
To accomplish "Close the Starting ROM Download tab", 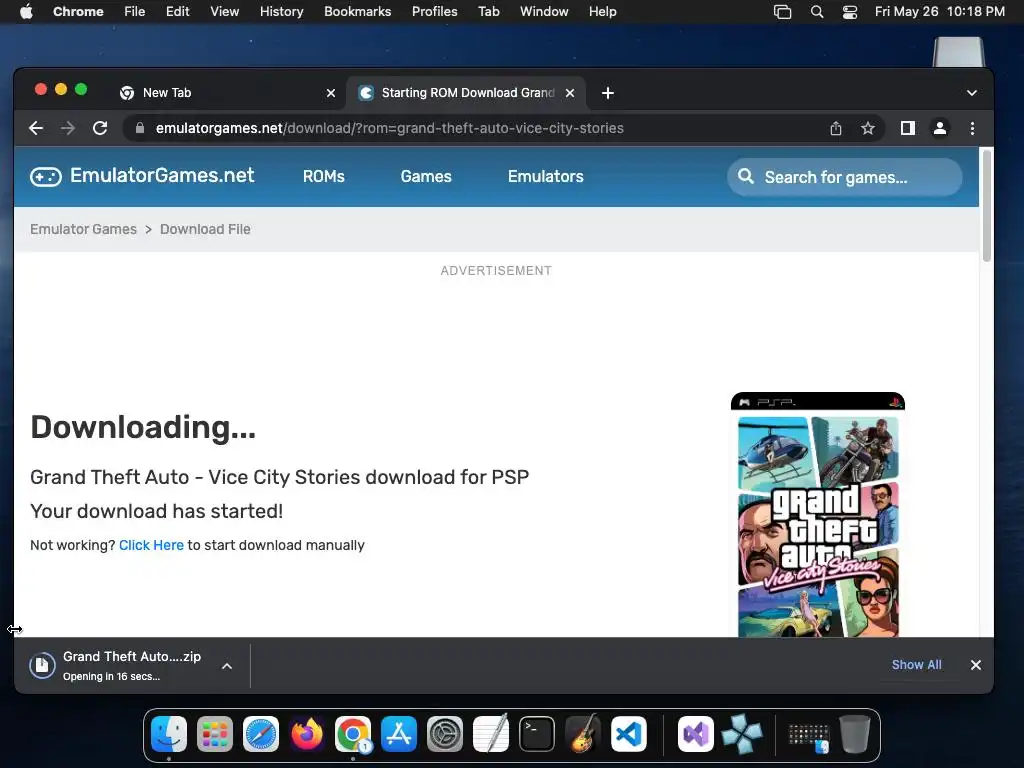I will [570, 93].
